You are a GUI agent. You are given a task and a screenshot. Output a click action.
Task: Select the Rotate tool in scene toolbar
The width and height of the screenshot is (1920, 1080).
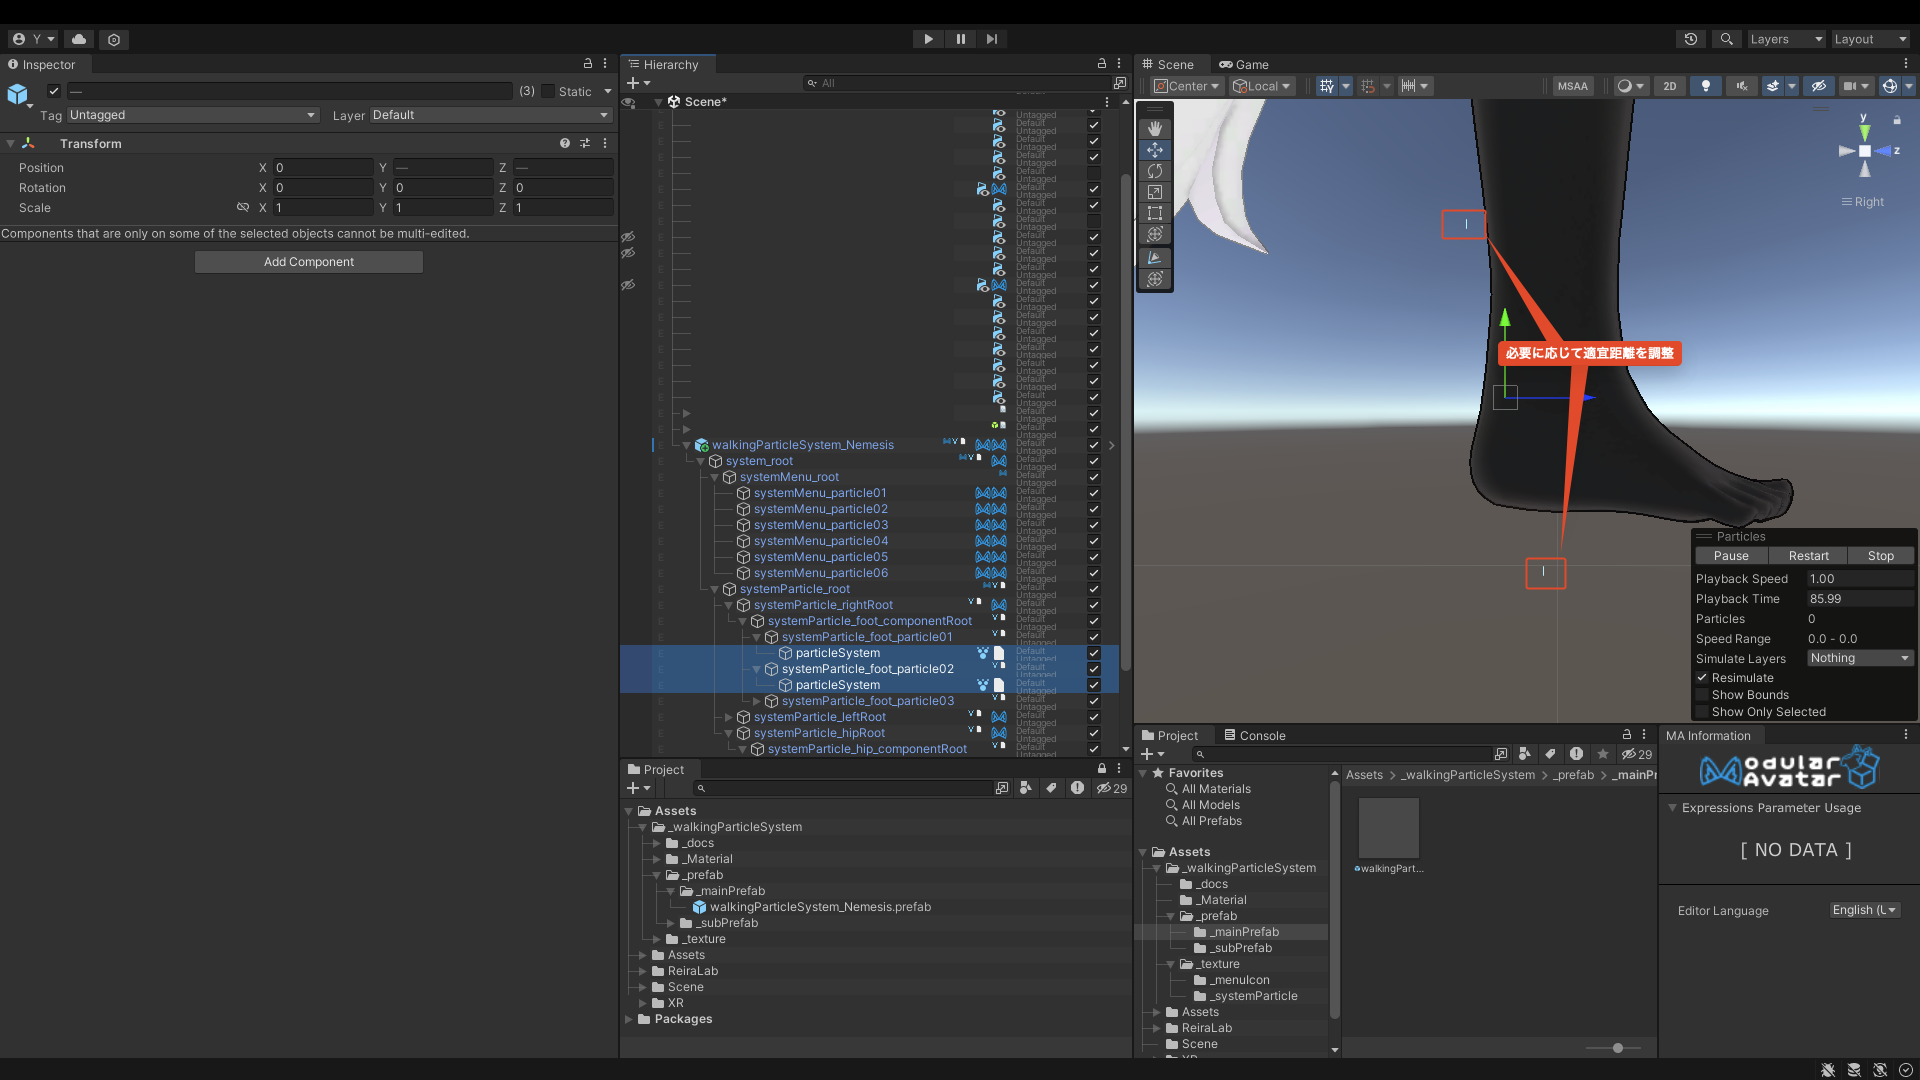click(x=1155, y=171)
